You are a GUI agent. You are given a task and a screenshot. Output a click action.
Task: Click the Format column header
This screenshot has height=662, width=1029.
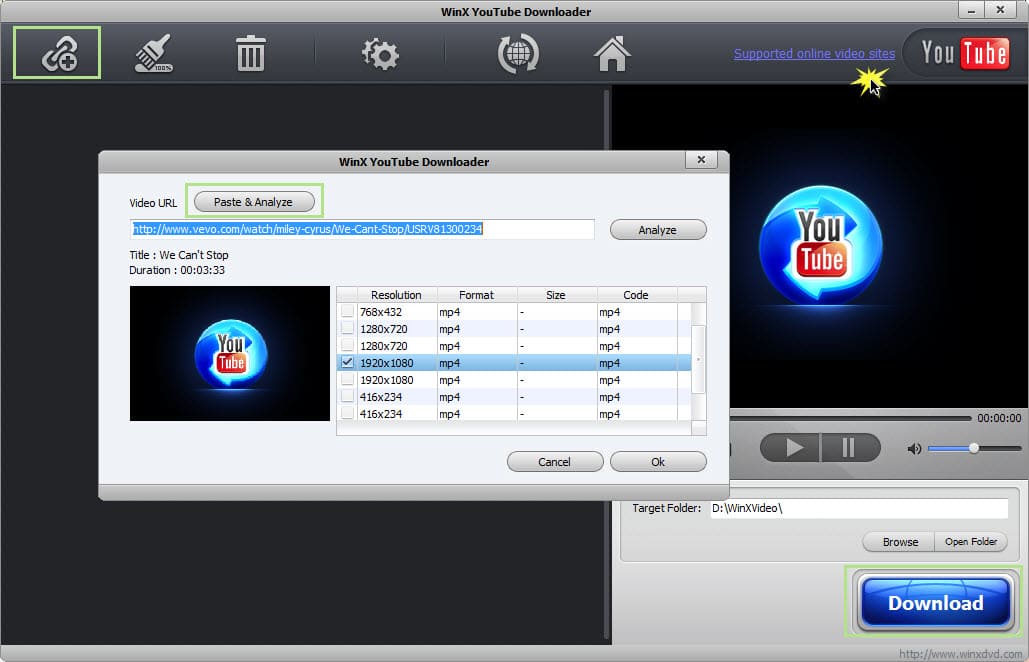coord(476,295)
